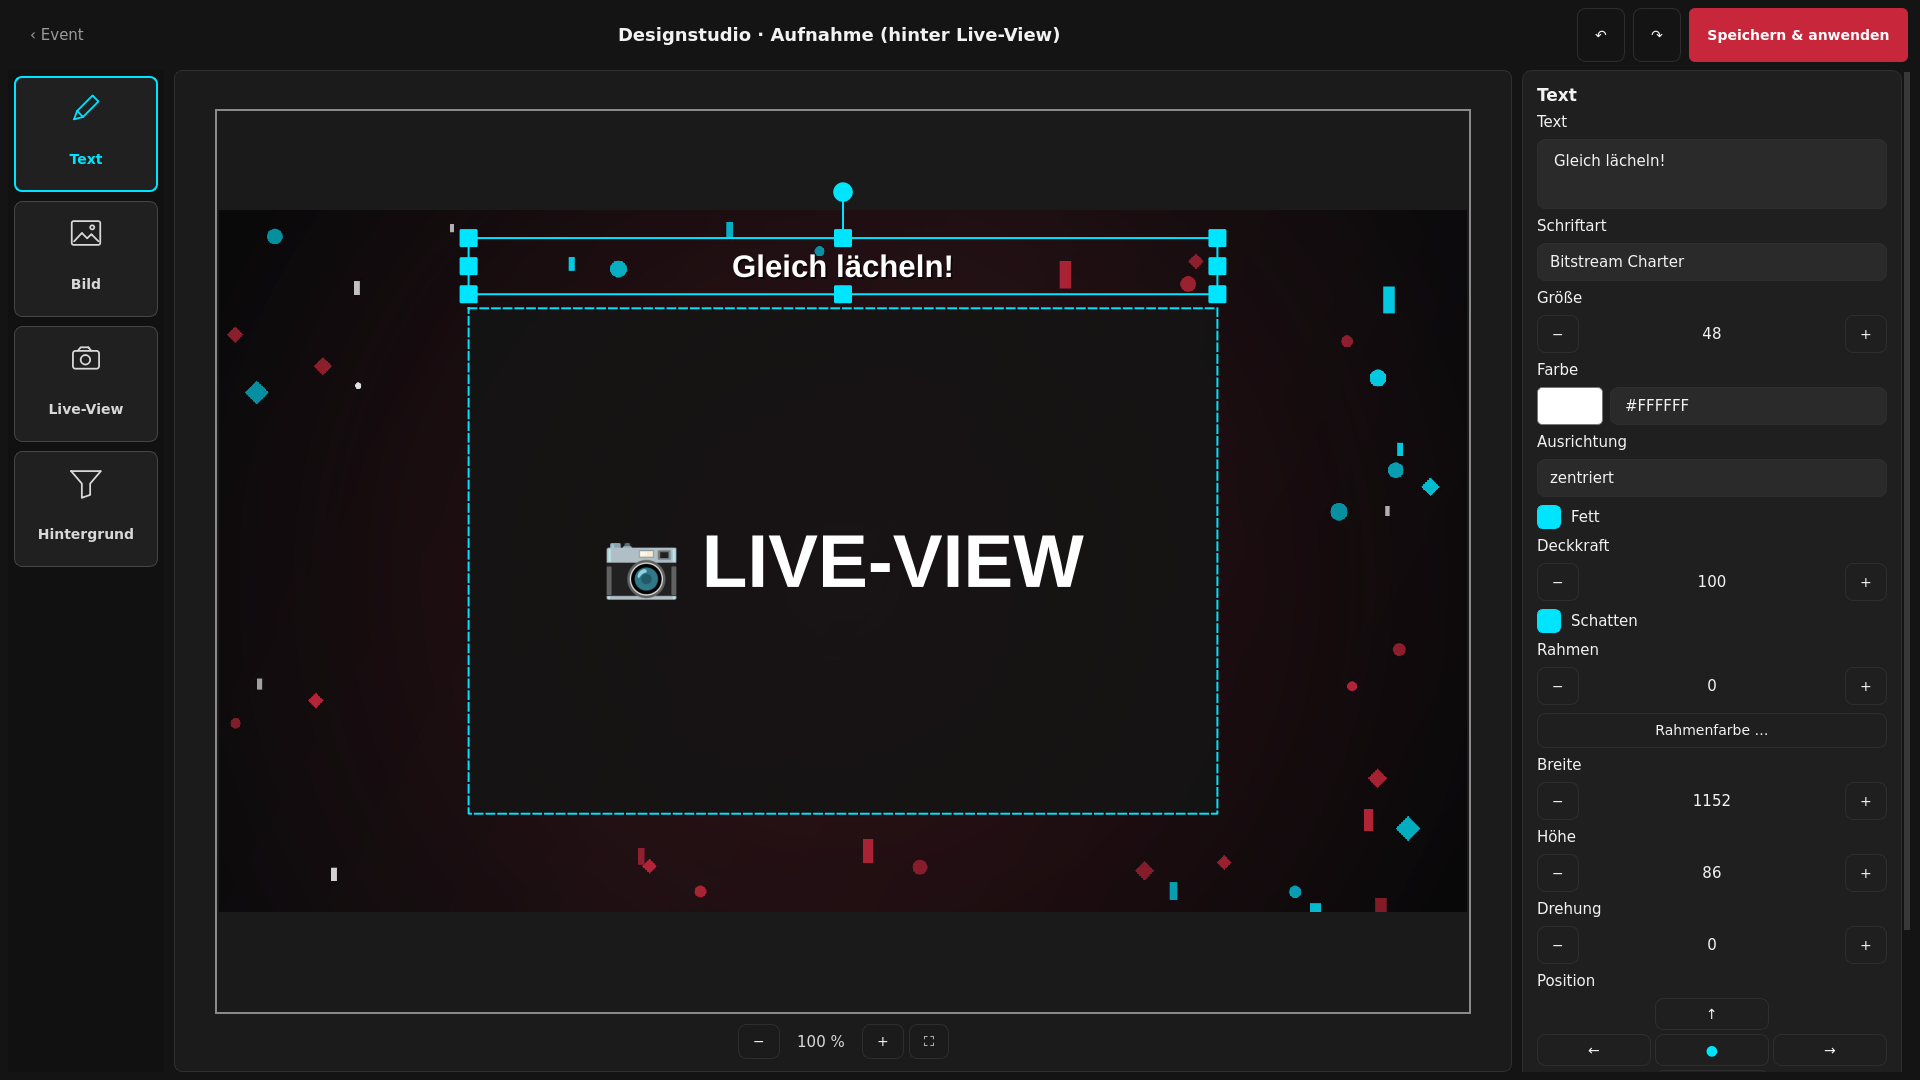
Task: Open the Live-View camera tool
Action: pyautogui.click(x=86, y=384)
